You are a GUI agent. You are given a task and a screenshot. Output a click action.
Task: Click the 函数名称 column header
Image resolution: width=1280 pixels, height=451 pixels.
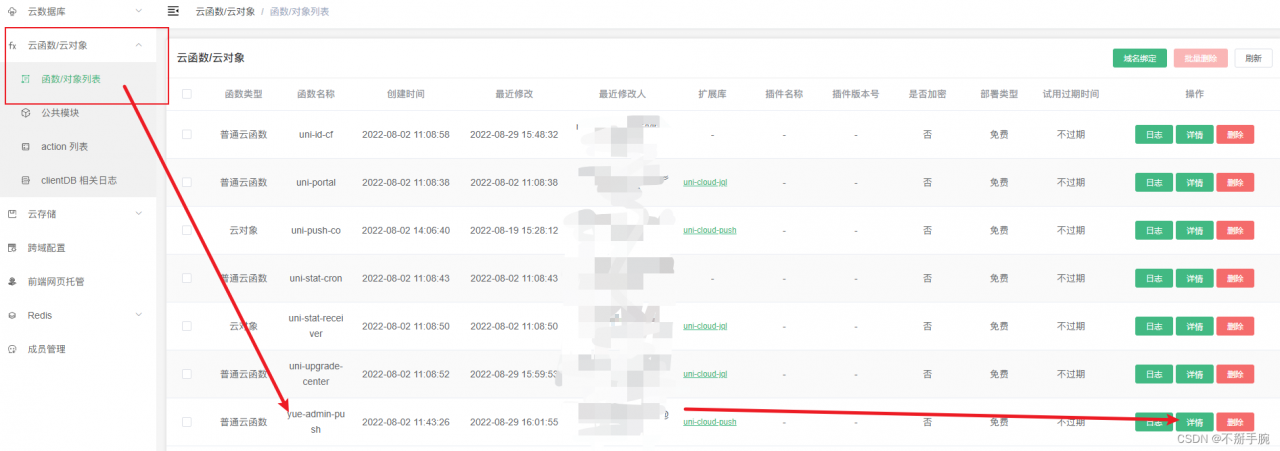[x=316, y=94]
